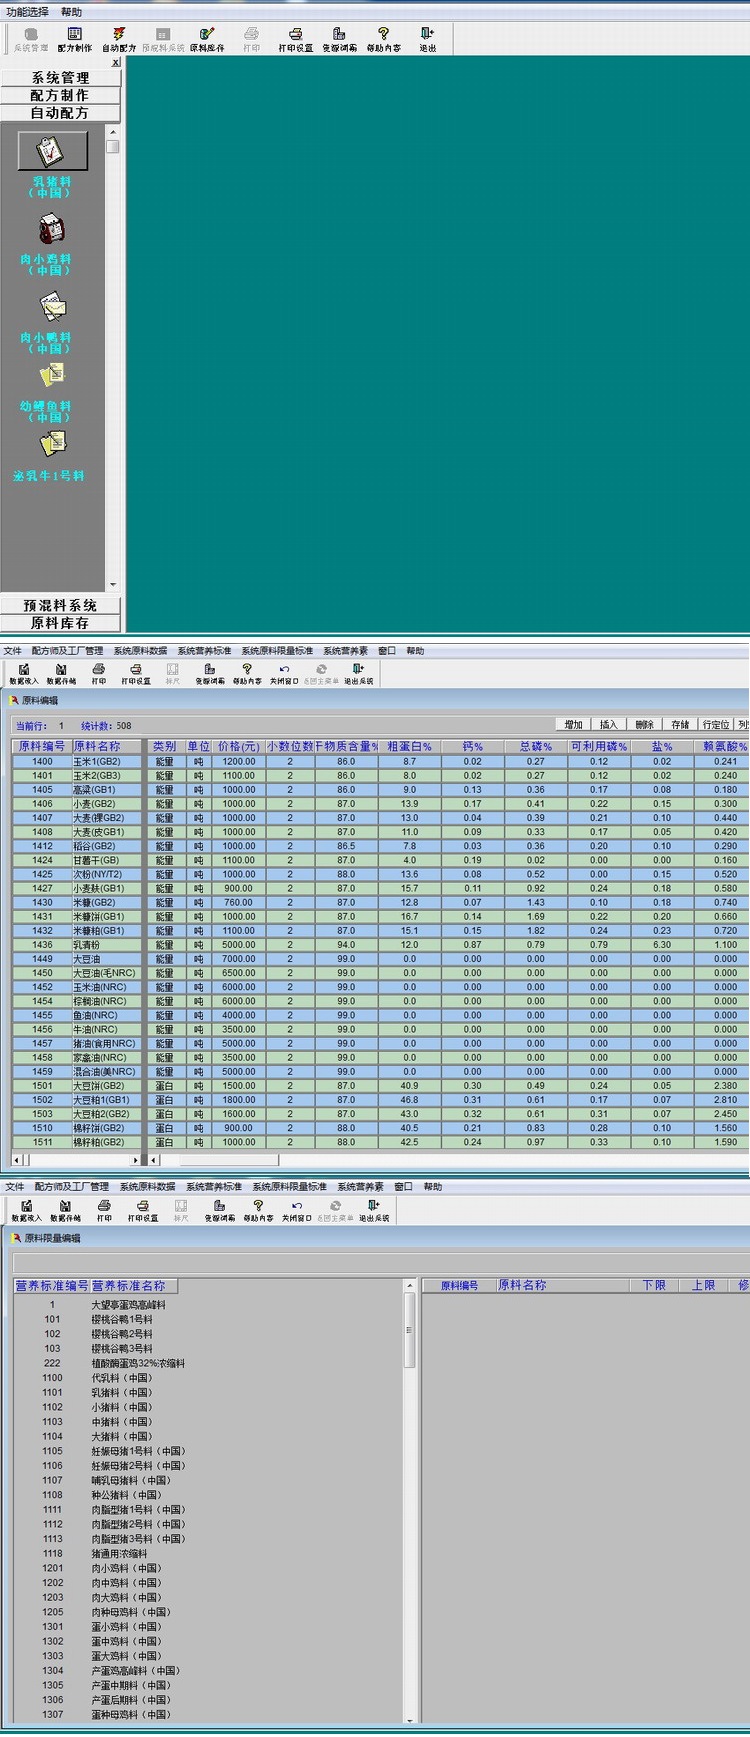Open the 自动配方 sidebar section
The image size is (750, 1737).
(x=60, y=113)
